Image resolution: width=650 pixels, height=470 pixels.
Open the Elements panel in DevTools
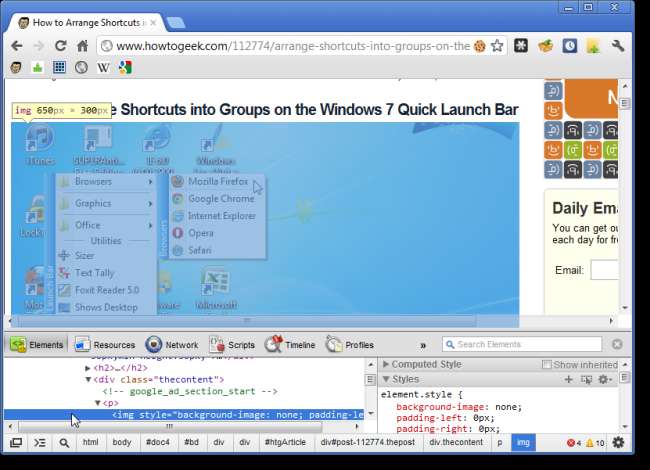tap(36, 345)
